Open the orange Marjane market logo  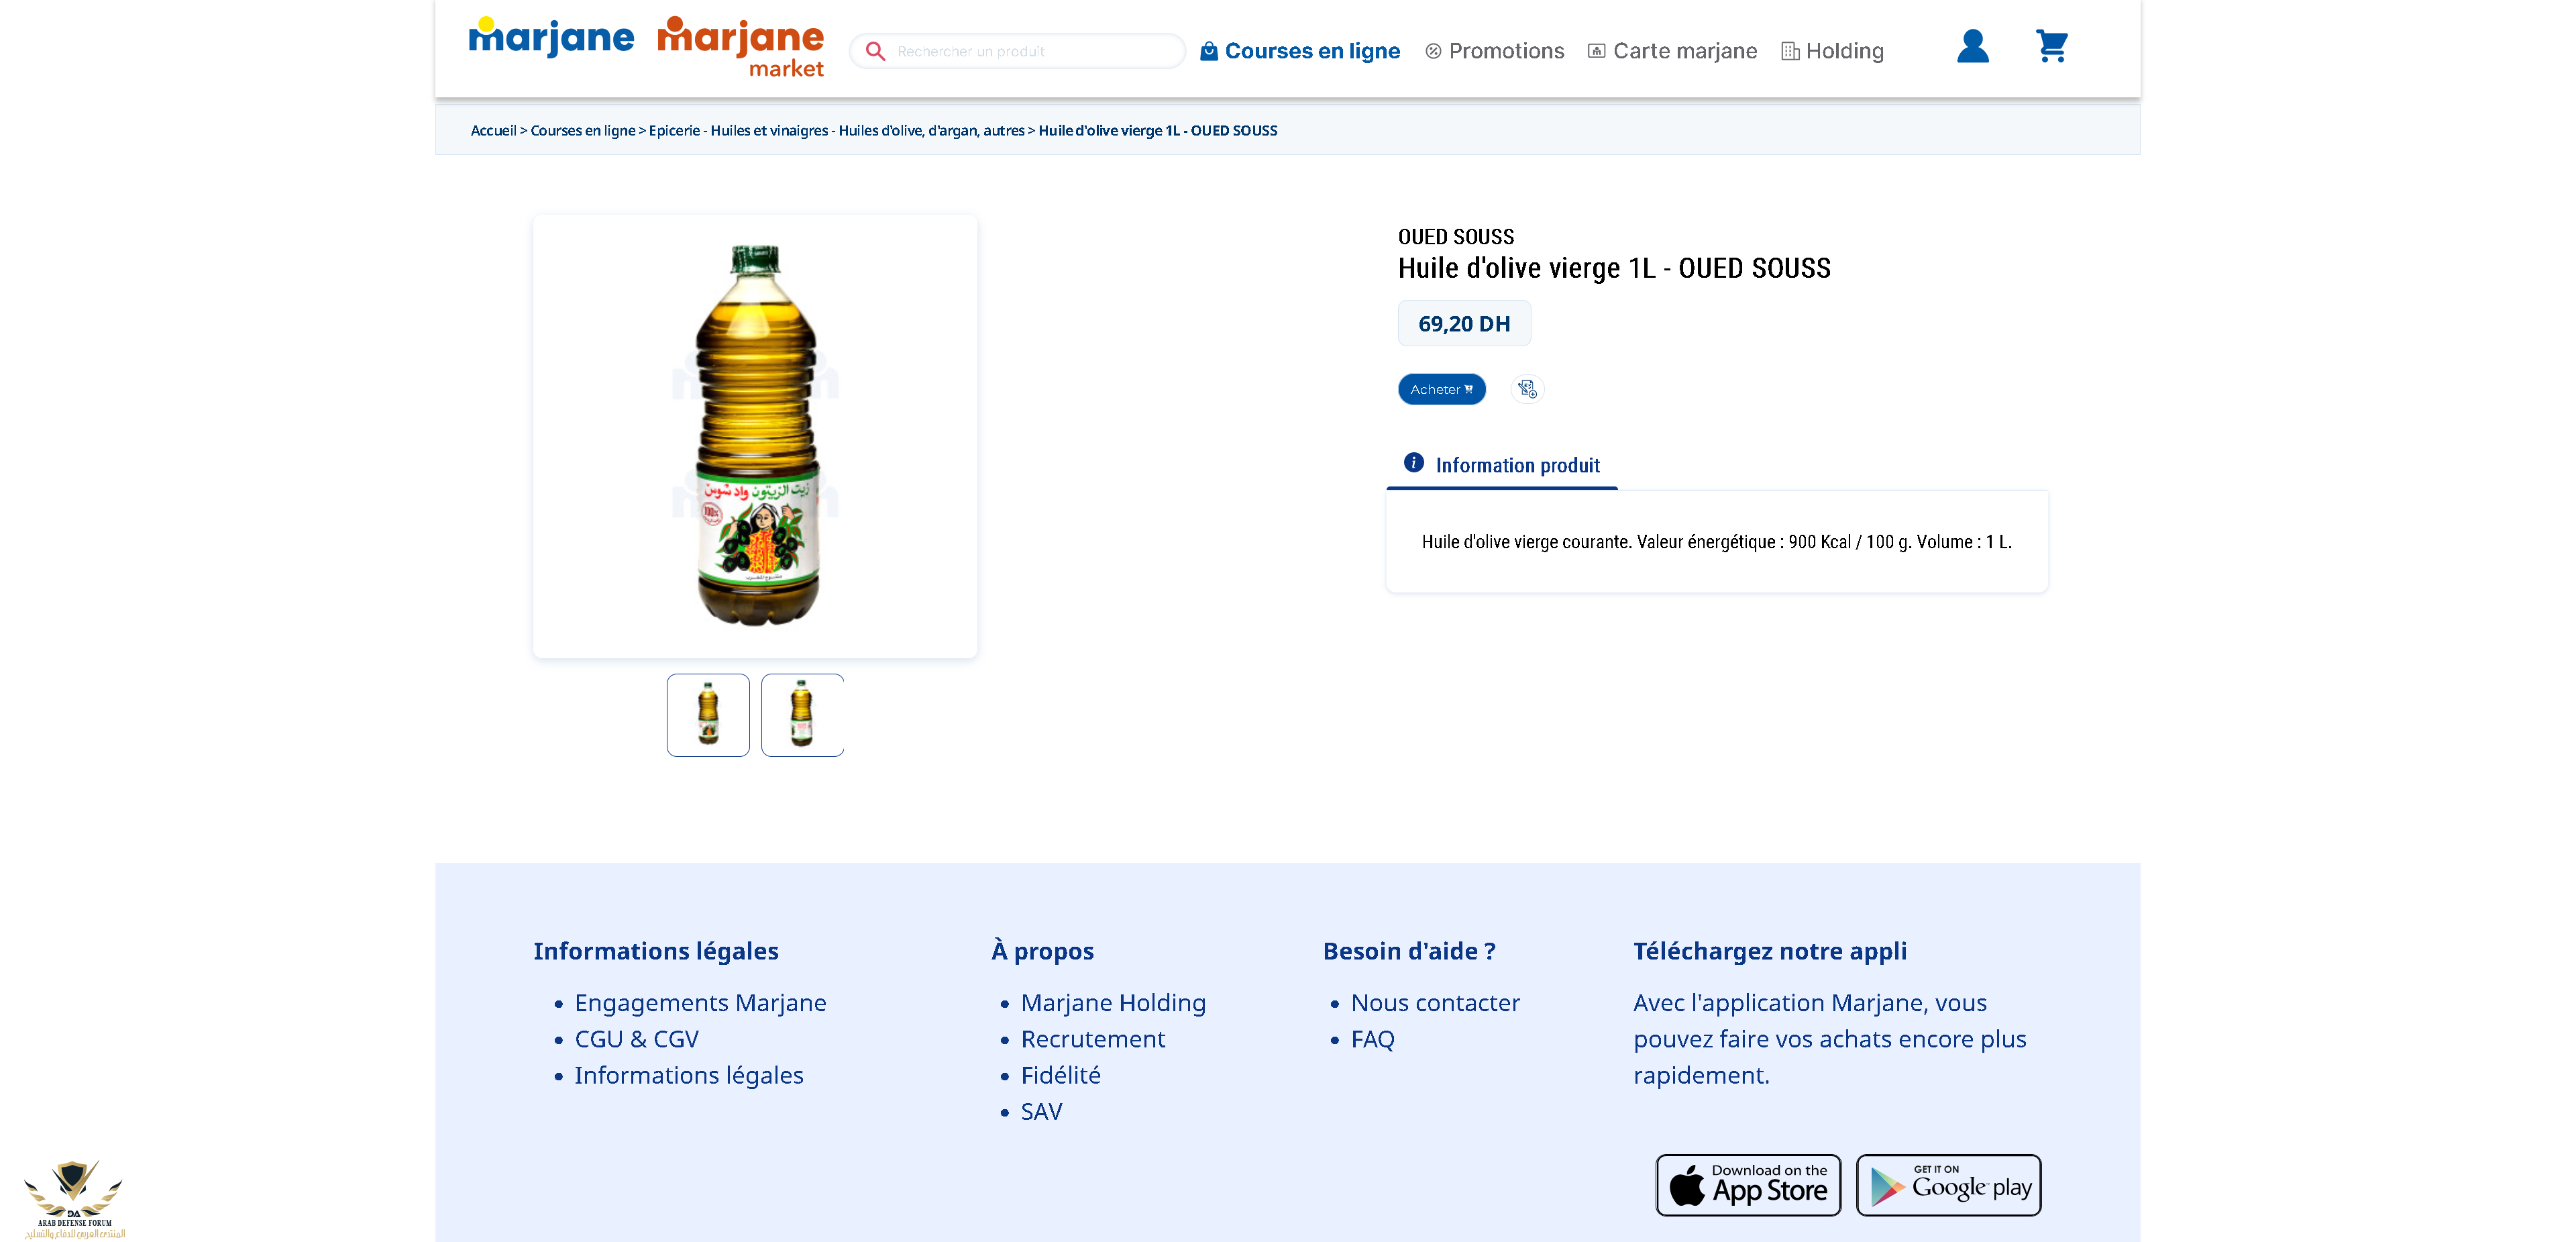[x=741, y=47]
